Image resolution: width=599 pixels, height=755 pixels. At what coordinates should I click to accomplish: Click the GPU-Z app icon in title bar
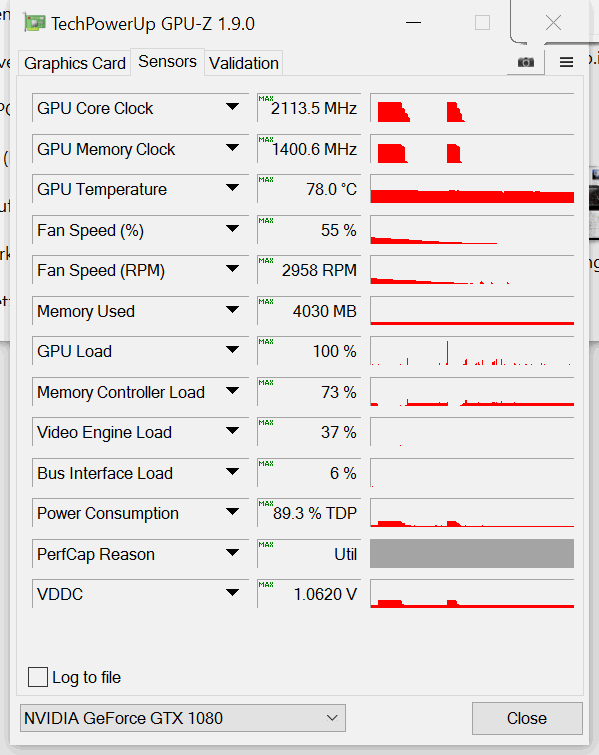[35, 23]
